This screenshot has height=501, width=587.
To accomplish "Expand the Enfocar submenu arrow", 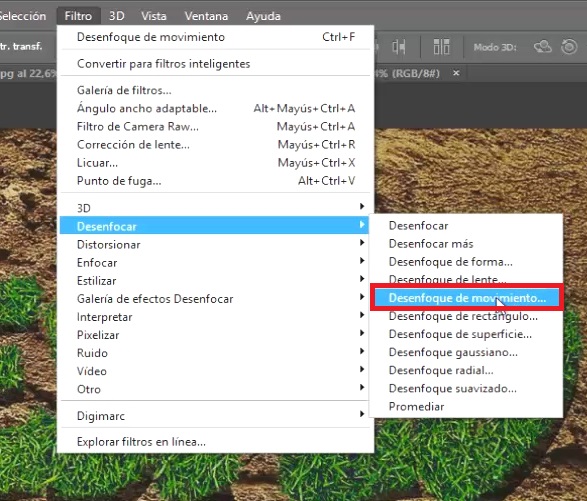I will (x=362, y=261).
